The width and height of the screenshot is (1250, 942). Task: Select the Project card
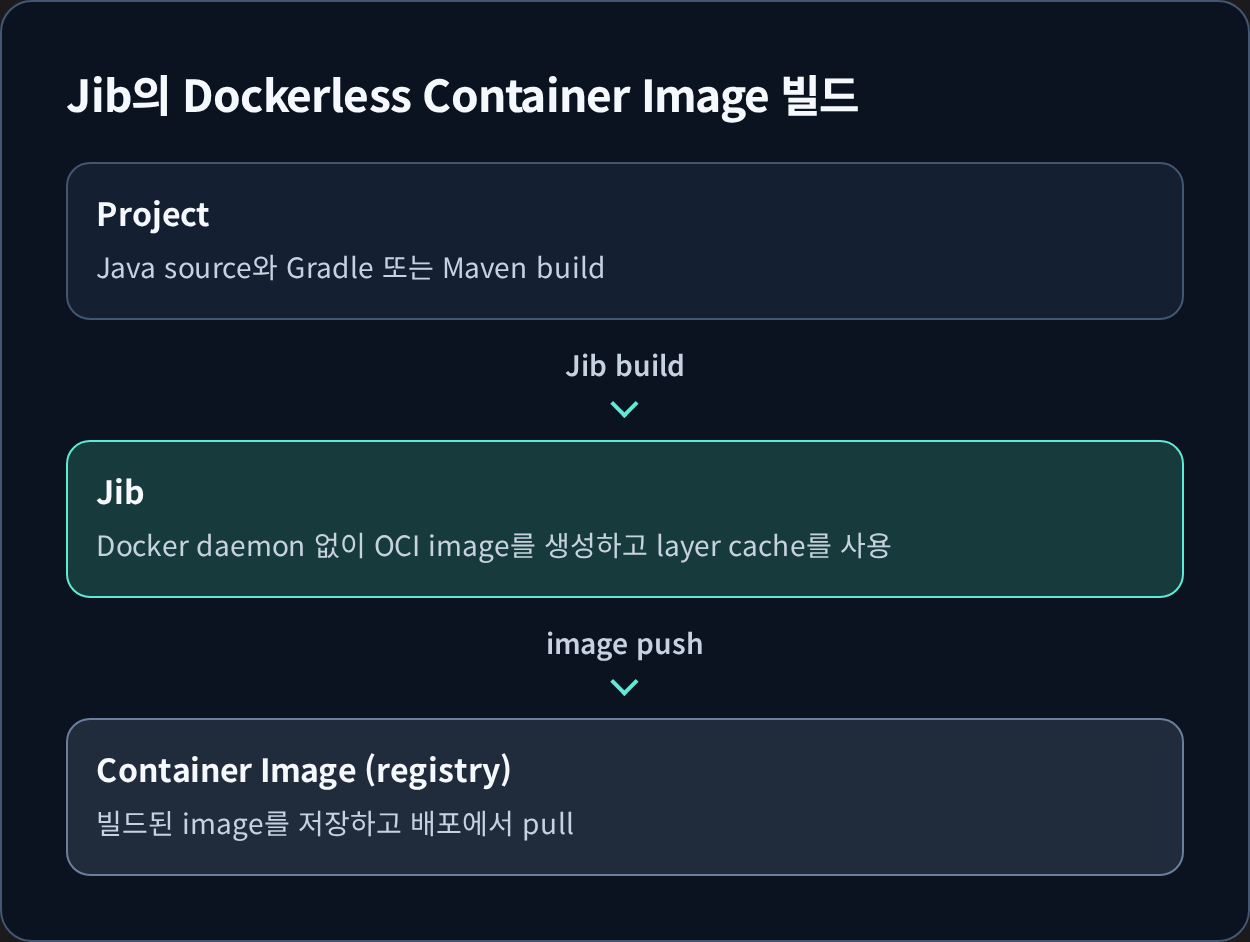[625, 241]
